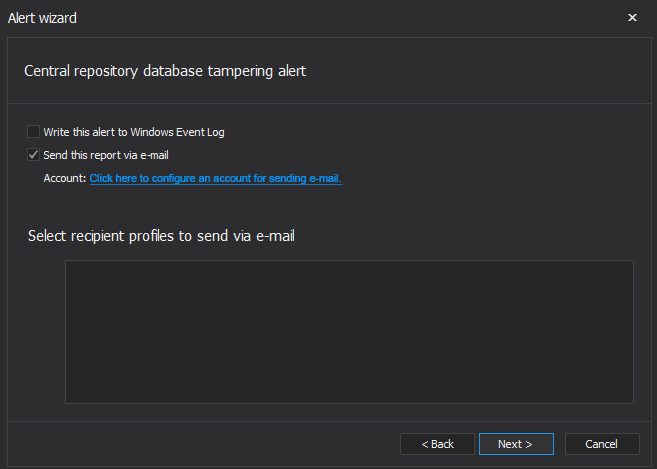657x469 pixels.
Task: Click the "Windows Event Log" words in first option
Action: (178, 132)
